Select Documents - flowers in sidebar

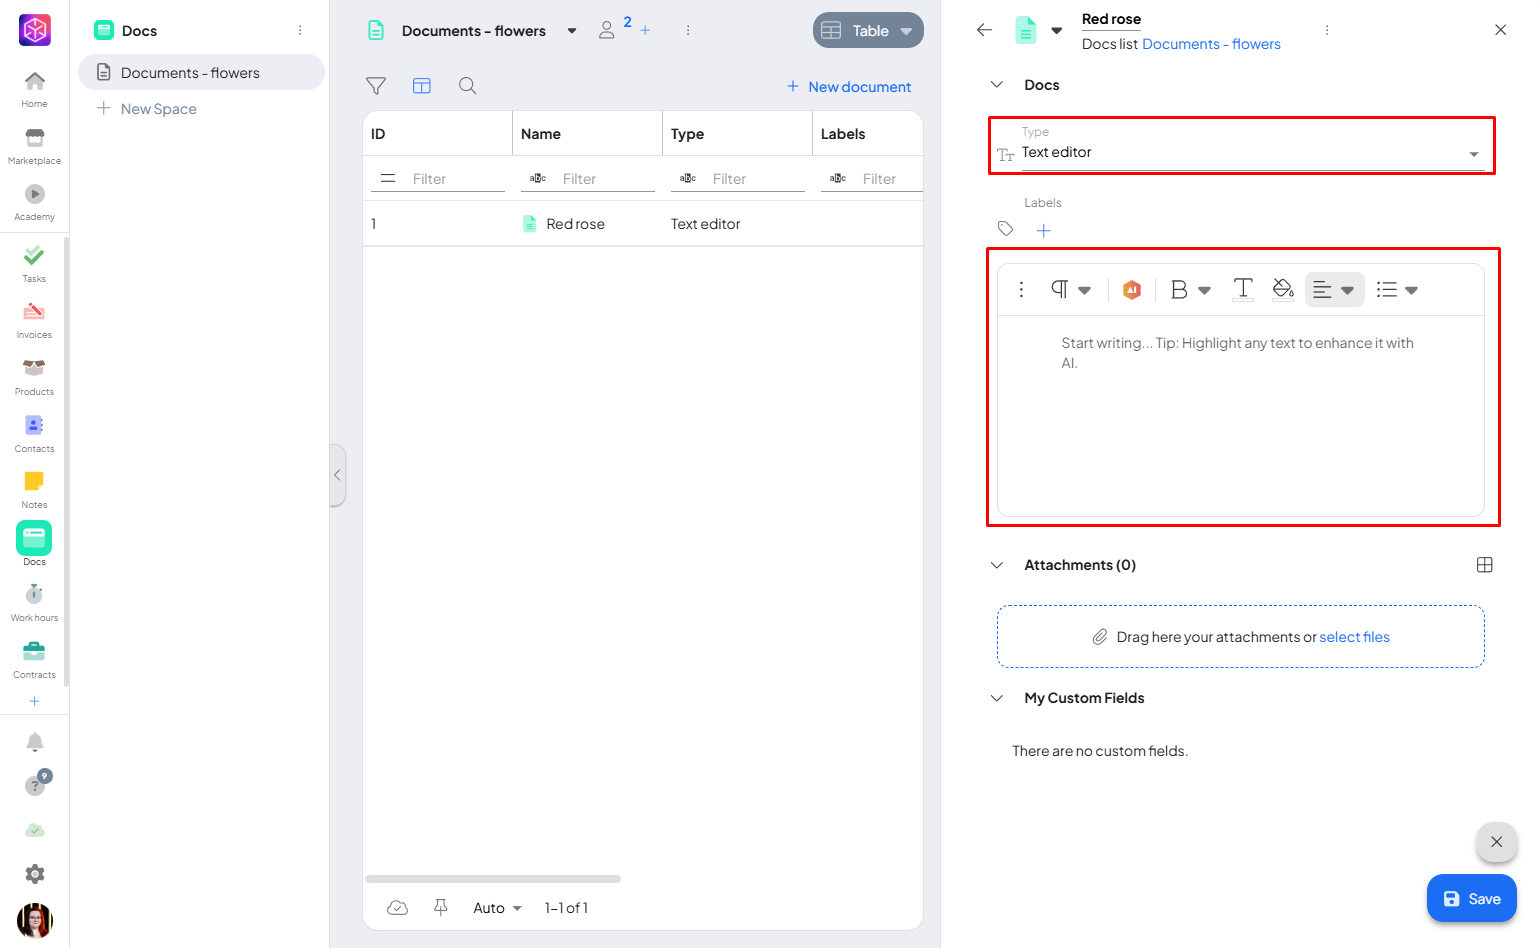(x=190, y=73)
